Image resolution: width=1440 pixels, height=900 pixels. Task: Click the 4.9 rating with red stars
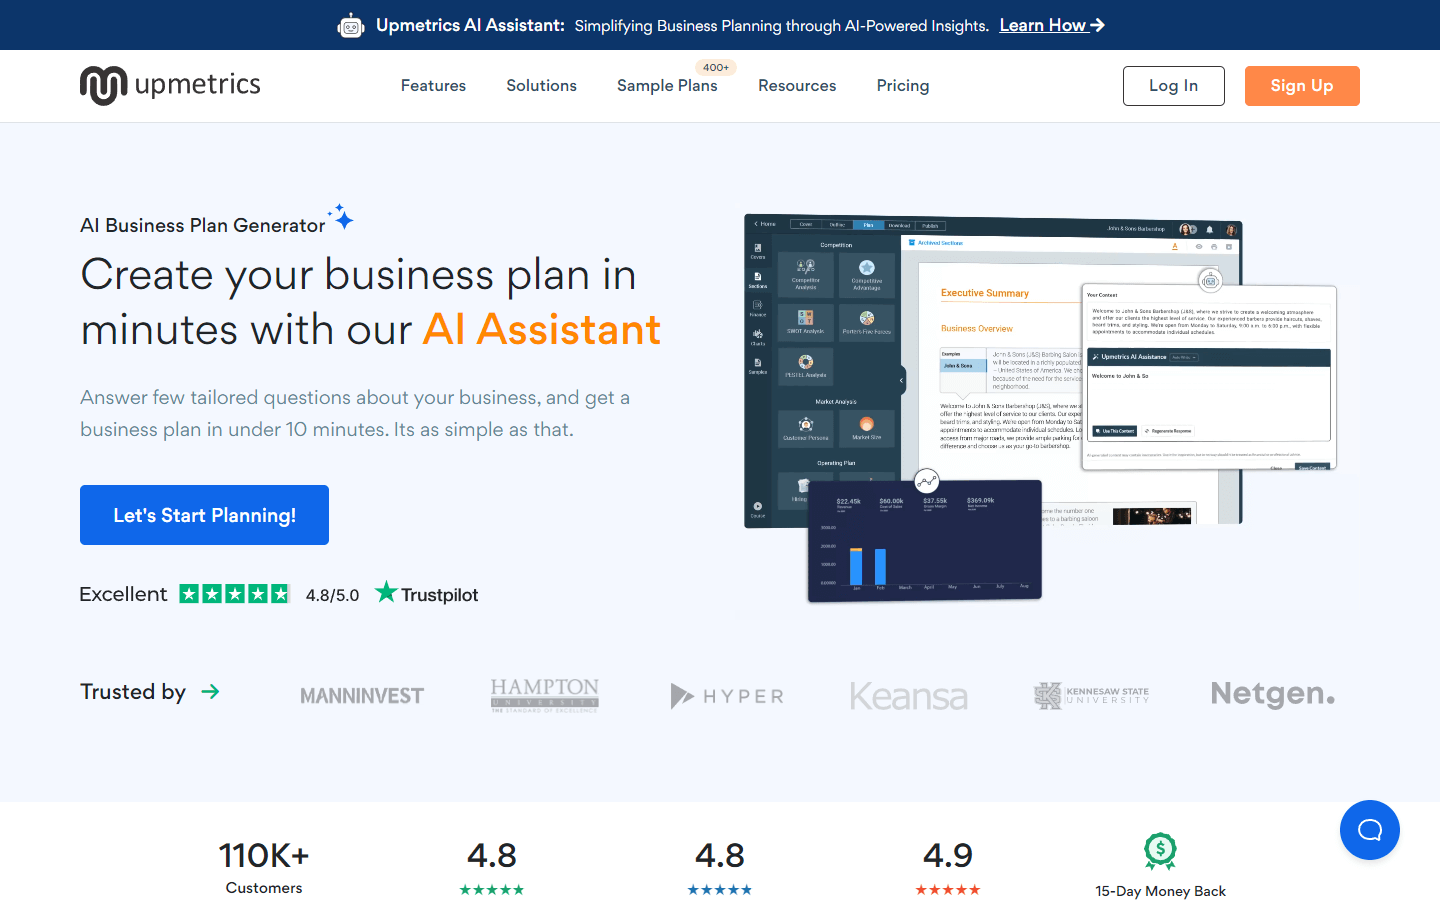[948, 867]
